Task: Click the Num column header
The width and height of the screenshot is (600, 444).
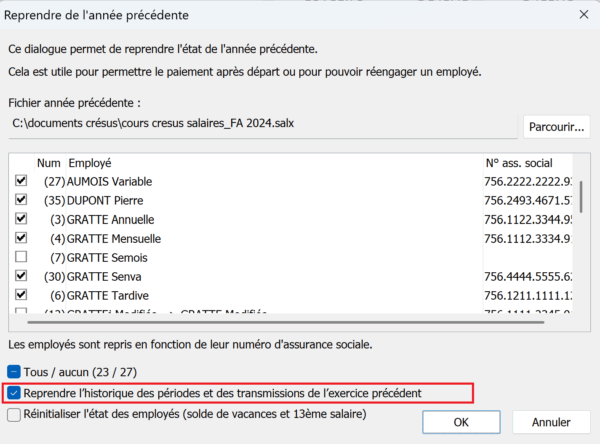Action: (x=48, y=162)
